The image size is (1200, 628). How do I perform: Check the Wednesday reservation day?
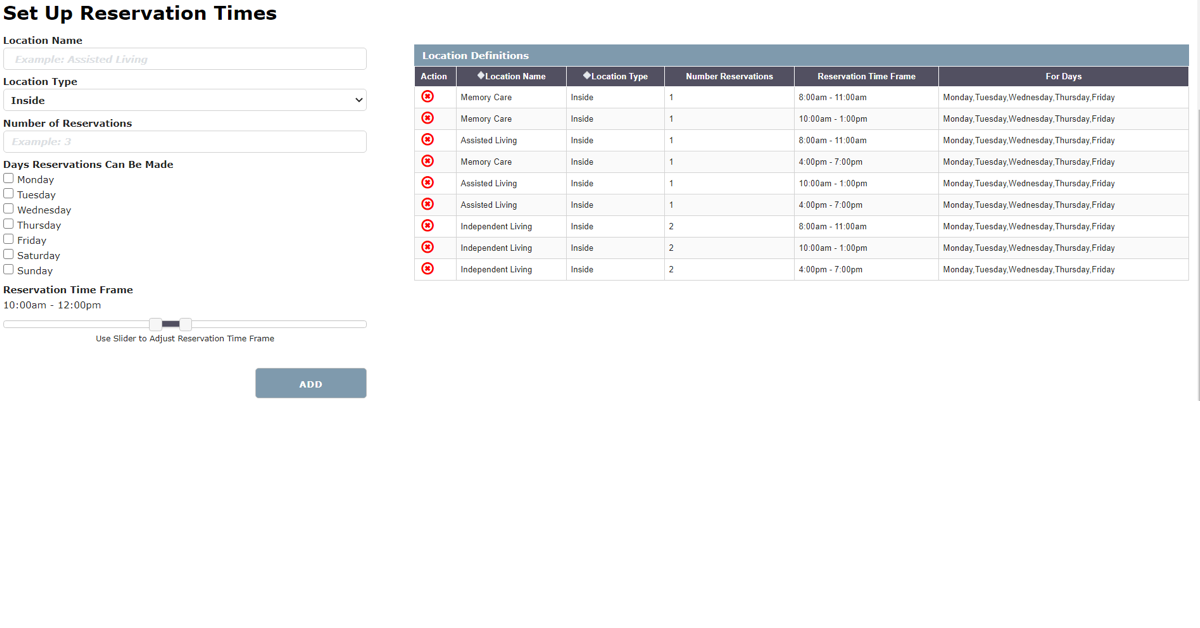point(9,209)
